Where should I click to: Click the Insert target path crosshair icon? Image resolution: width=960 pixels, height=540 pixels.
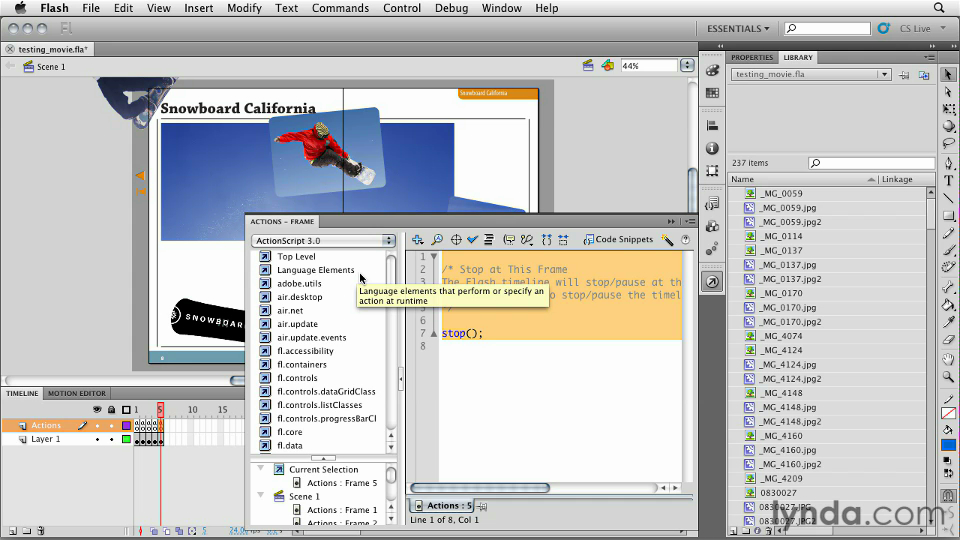pos(456,240)
